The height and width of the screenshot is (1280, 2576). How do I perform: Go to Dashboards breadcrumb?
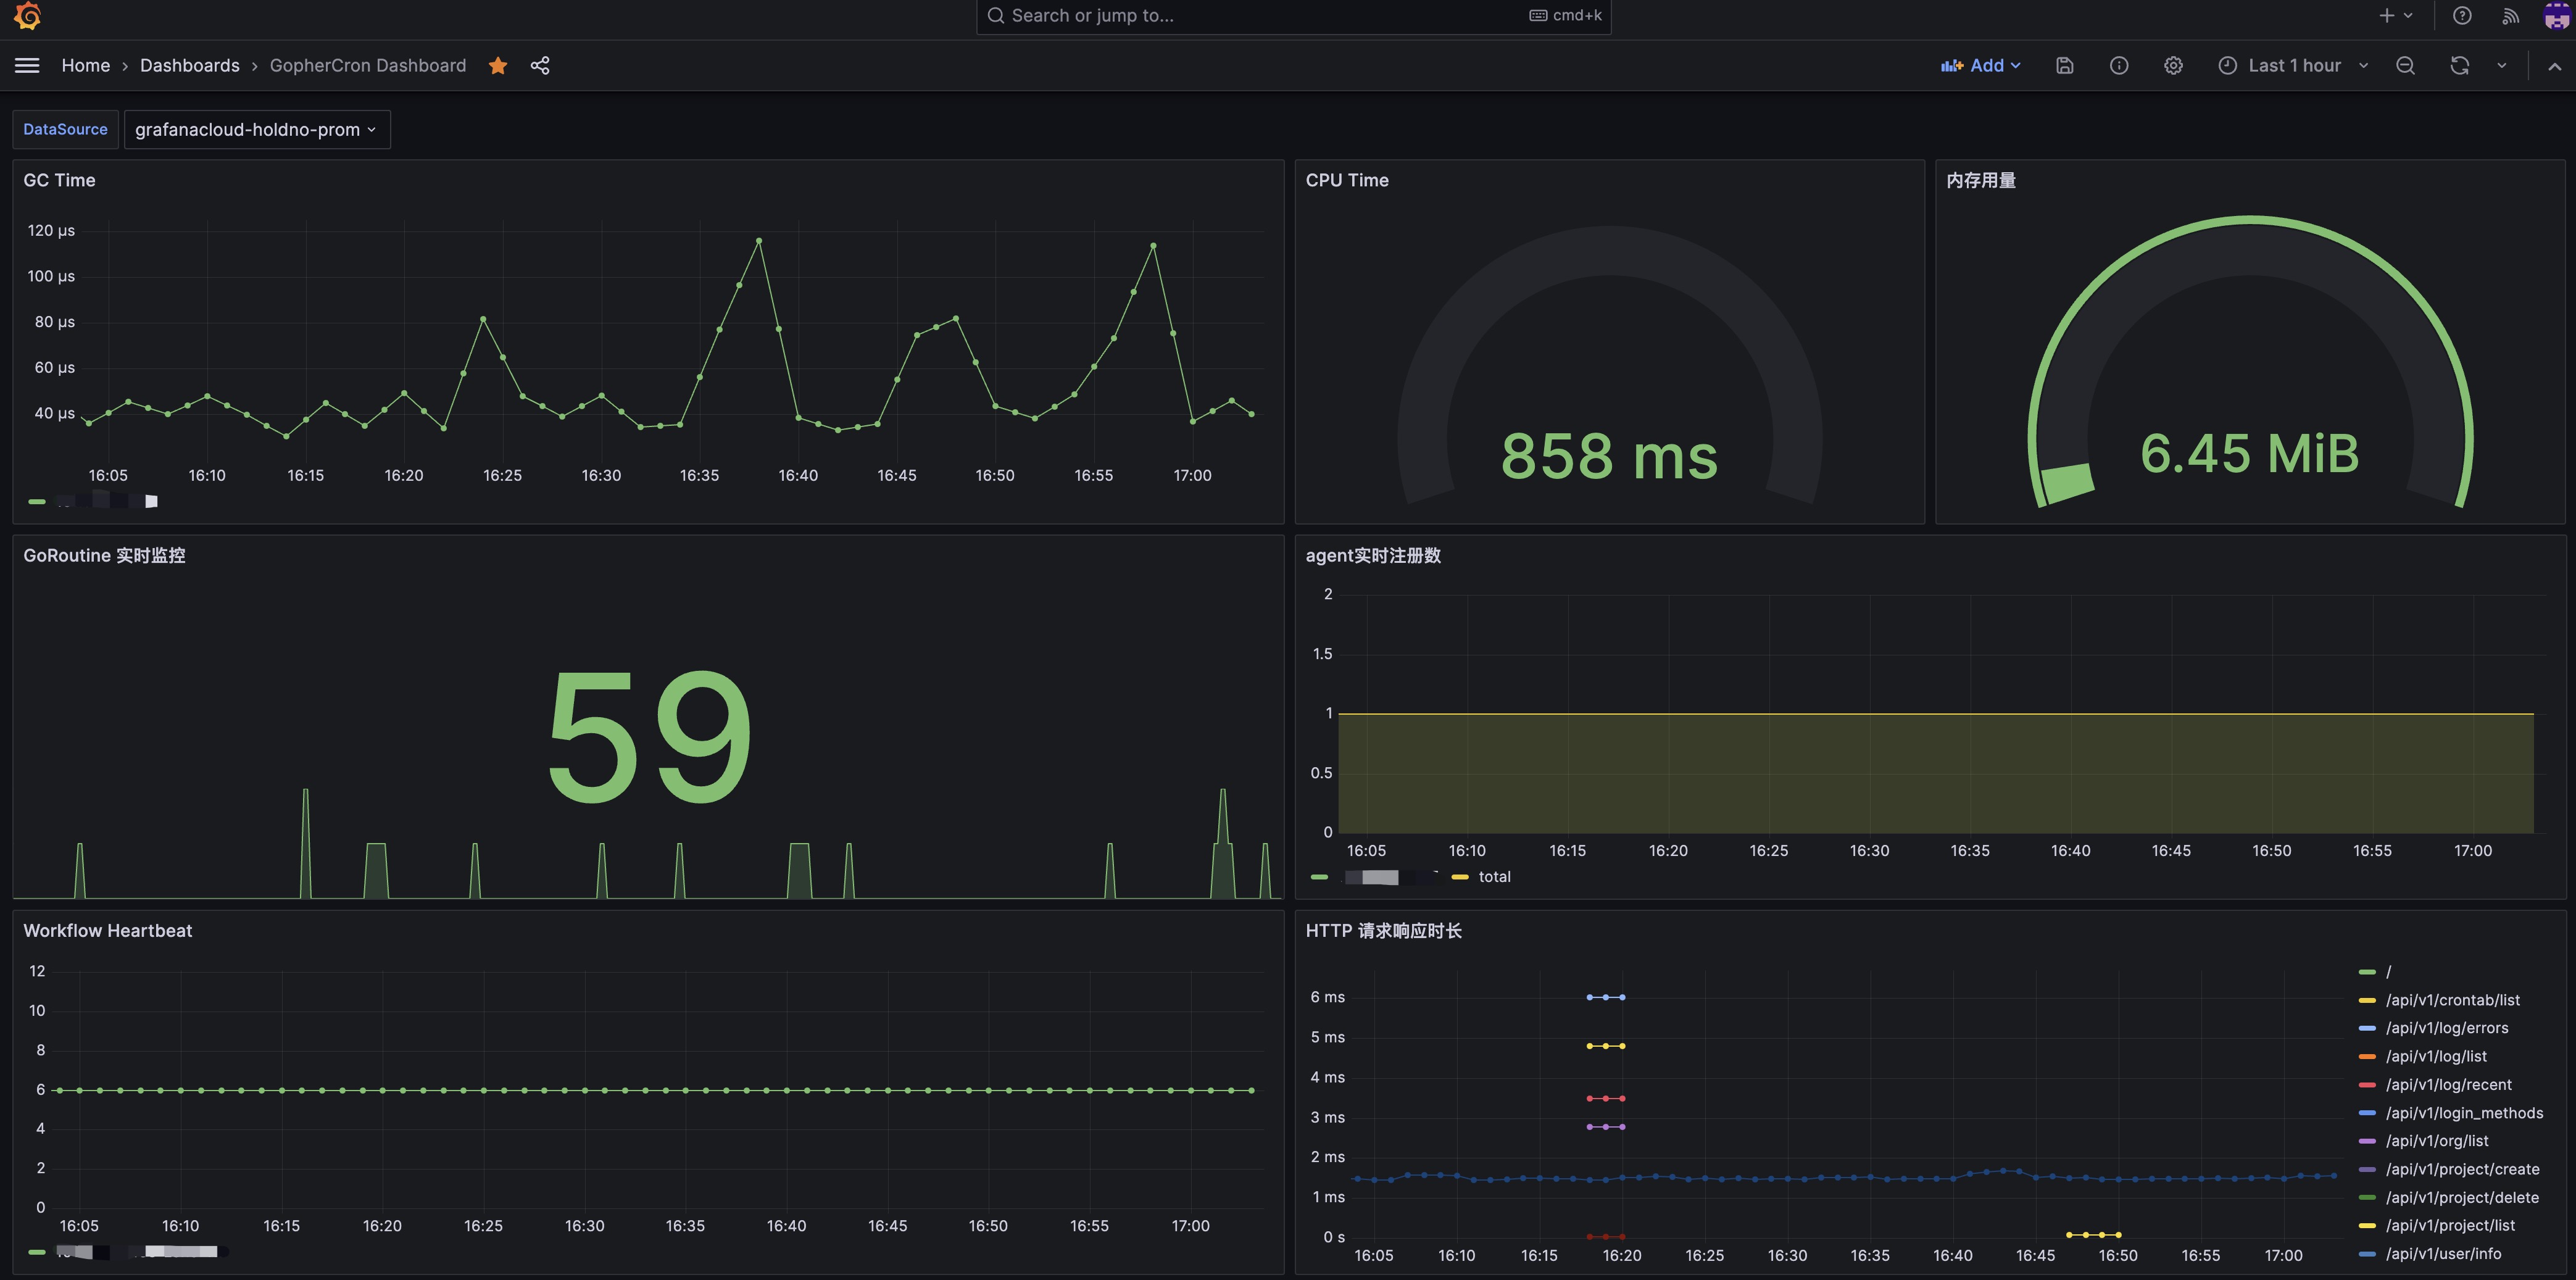pos(189,65)
